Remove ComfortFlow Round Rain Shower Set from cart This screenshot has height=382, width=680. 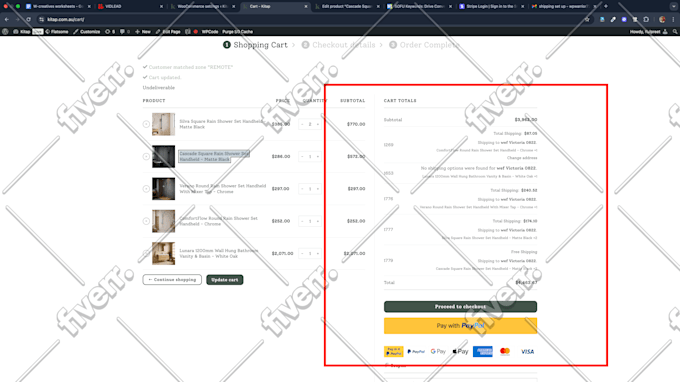coord(146,221)
